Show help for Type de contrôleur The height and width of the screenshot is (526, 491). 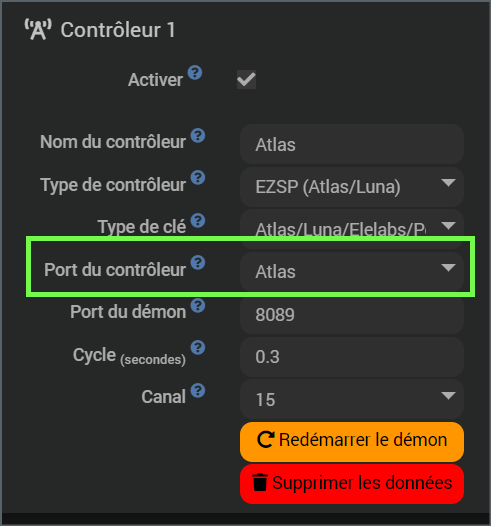click(198, 178)
